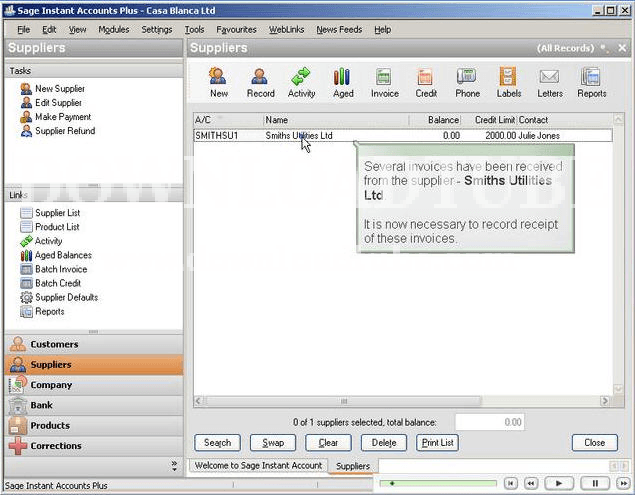Choose Supplier Refund in Tasks
Image resolution: width=635 pixels, height=495 pixels.
pos(58,131)
